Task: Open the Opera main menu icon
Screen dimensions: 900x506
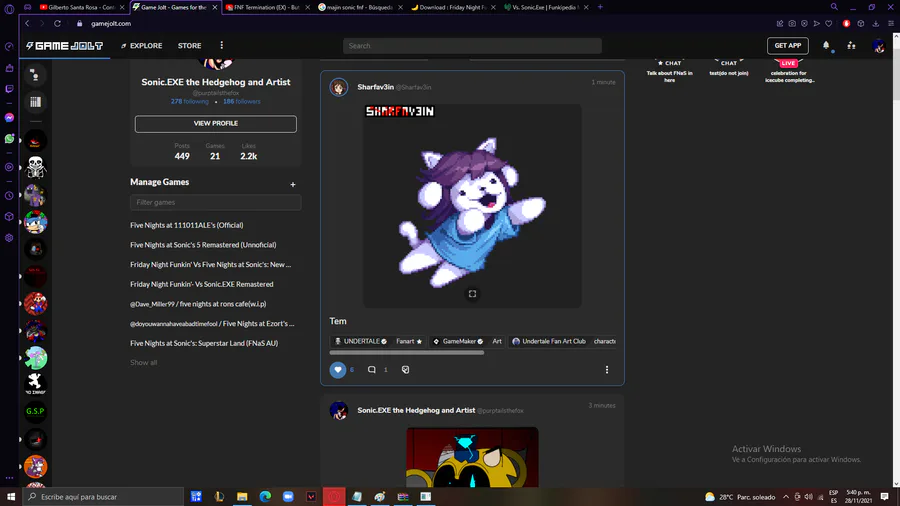Action: [9, 9]
